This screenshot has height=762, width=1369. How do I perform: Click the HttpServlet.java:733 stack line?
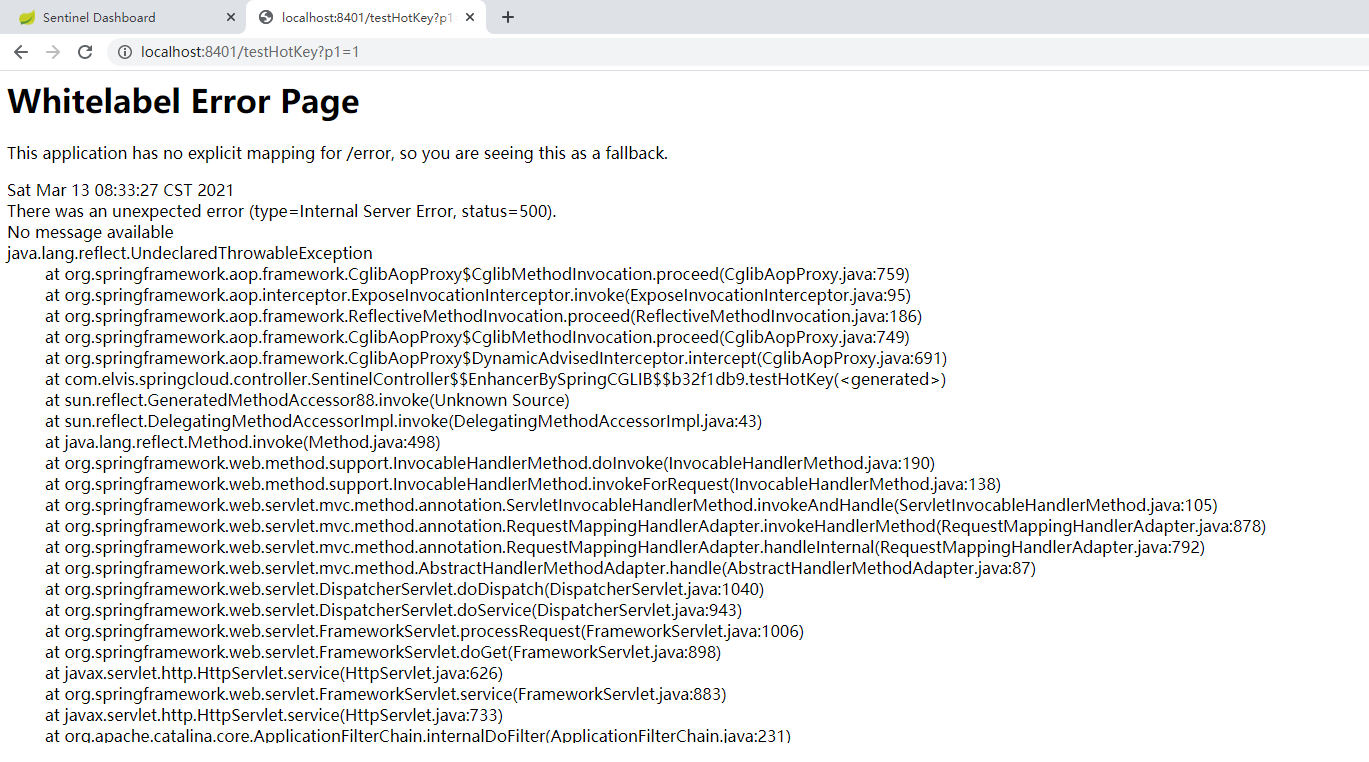[274, 715]
